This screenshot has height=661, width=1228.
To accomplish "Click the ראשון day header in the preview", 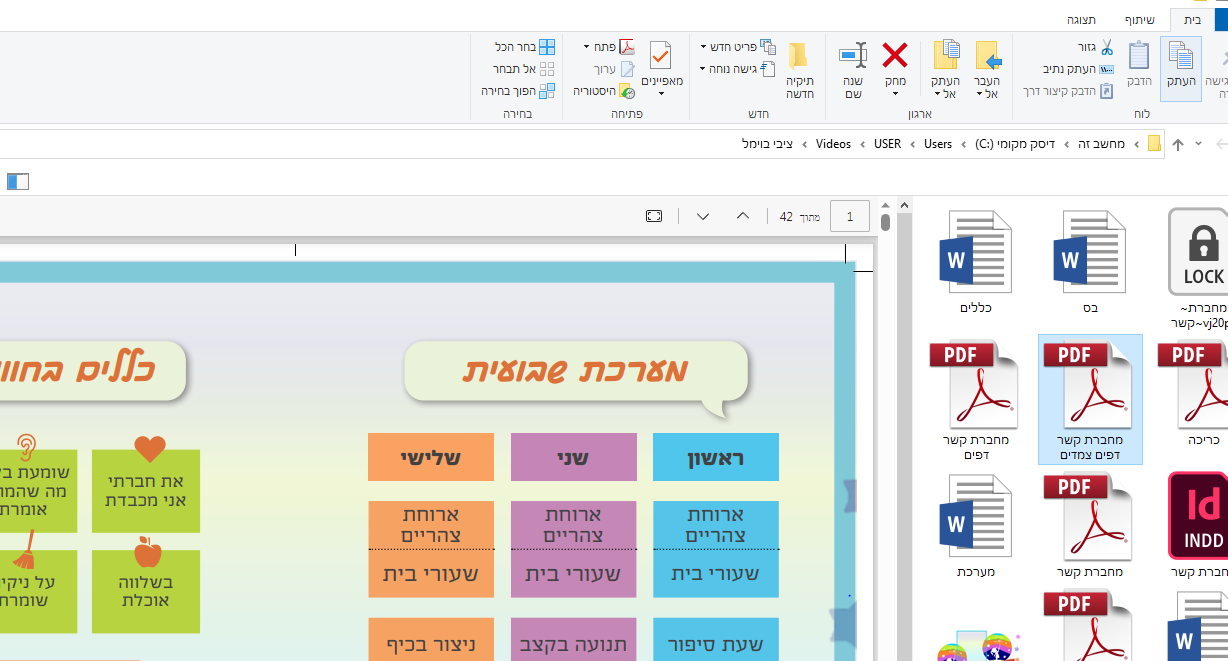I will [715, 458].
